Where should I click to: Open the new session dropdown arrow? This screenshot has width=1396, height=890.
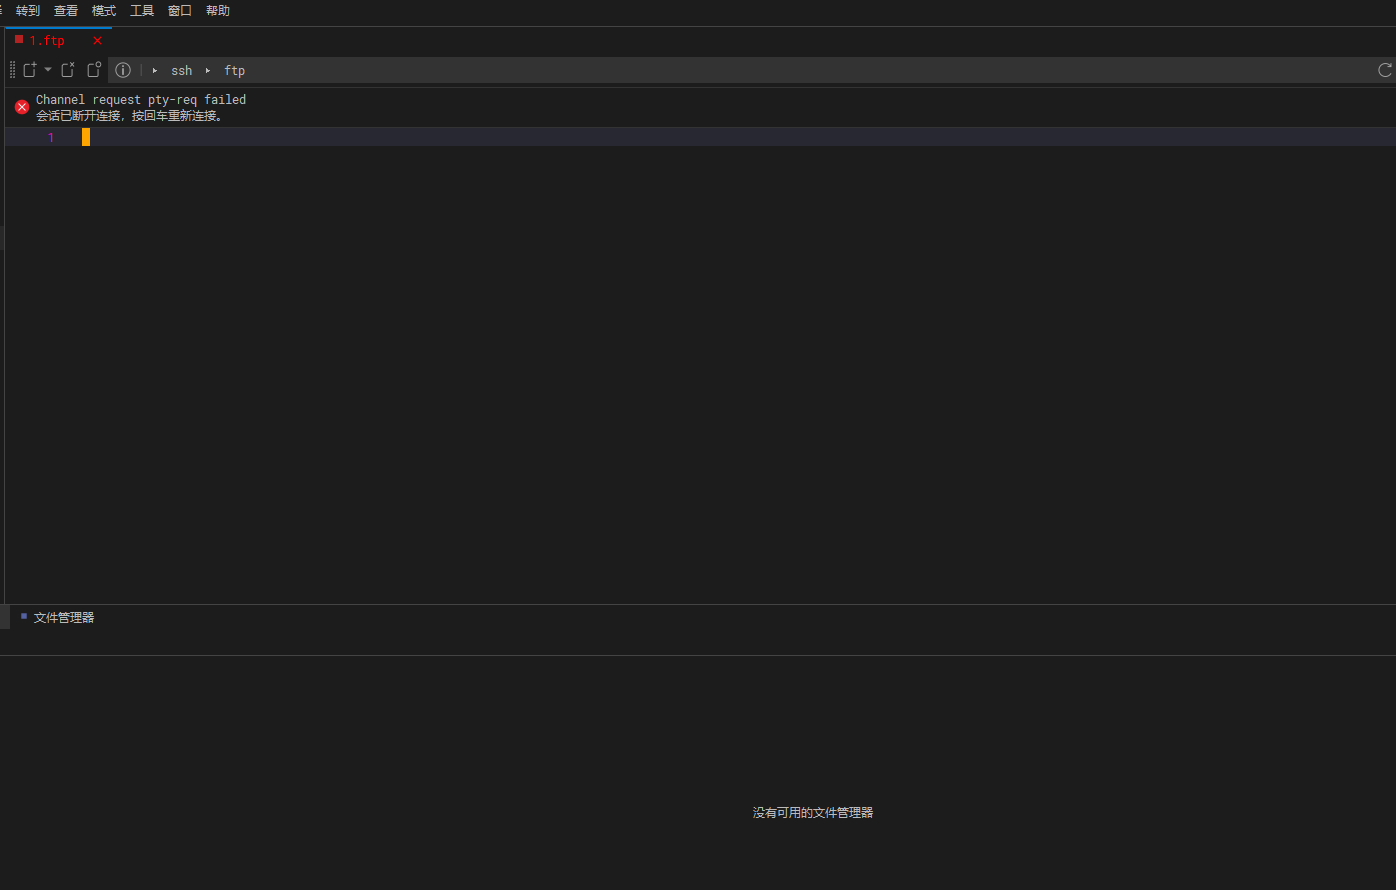click(47, 70)
